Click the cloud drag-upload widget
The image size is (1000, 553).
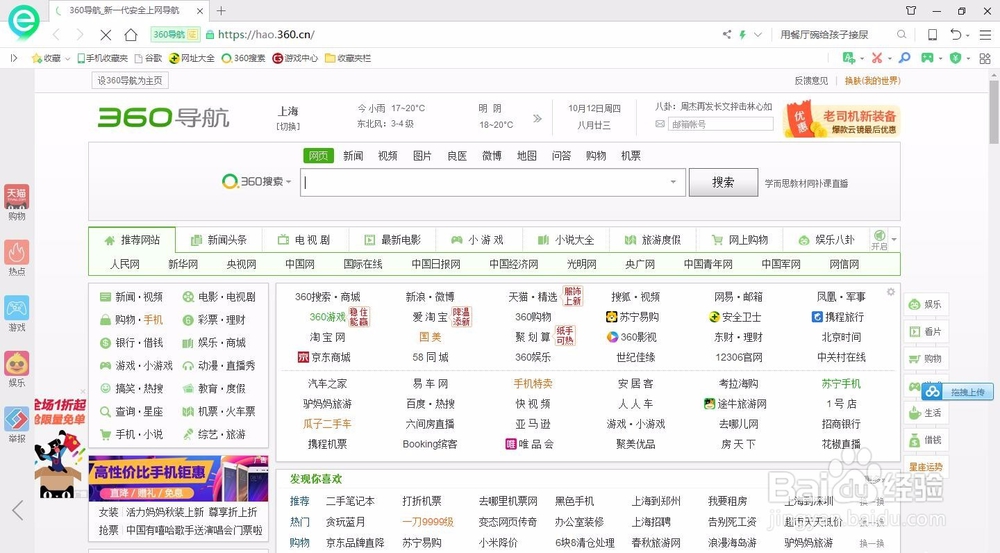pyautogui.click(x=957, y=391)
